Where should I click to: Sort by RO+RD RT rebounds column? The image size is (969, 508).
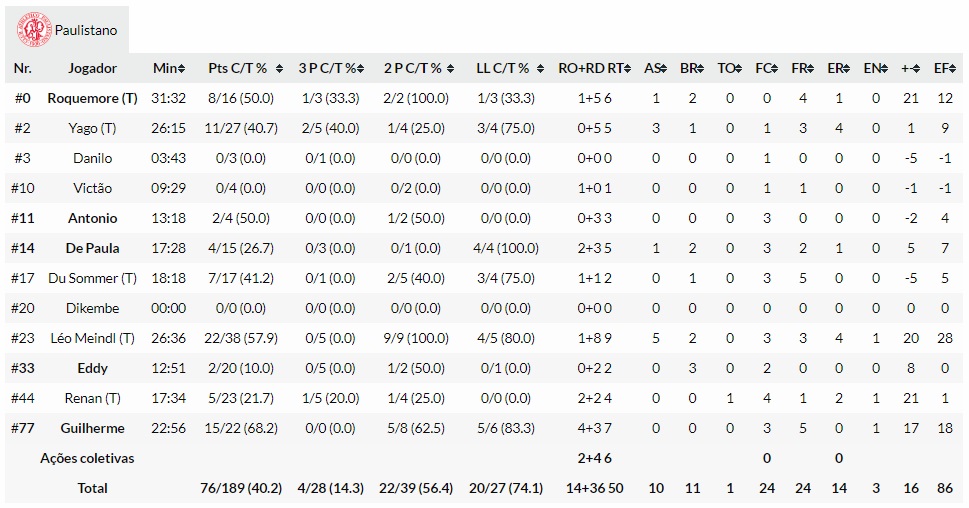(x=595, y=68)
